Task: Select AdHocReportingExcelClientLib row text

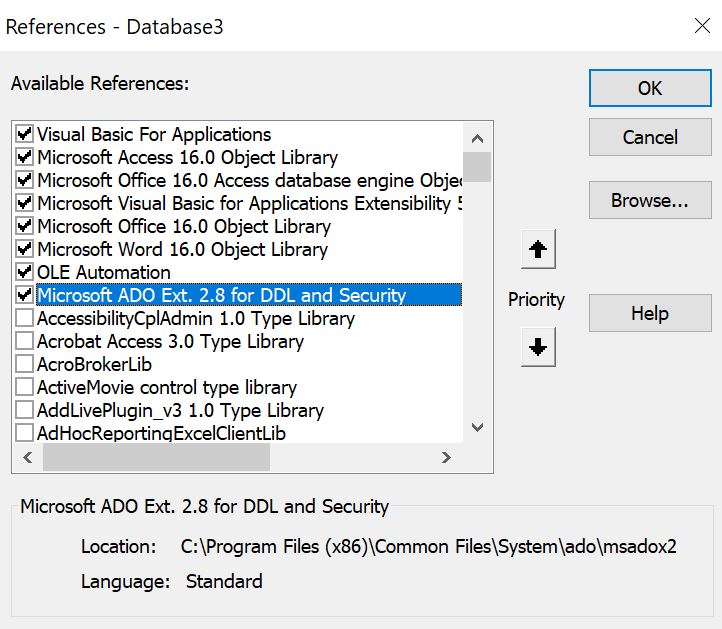Action: pos(161,434)
